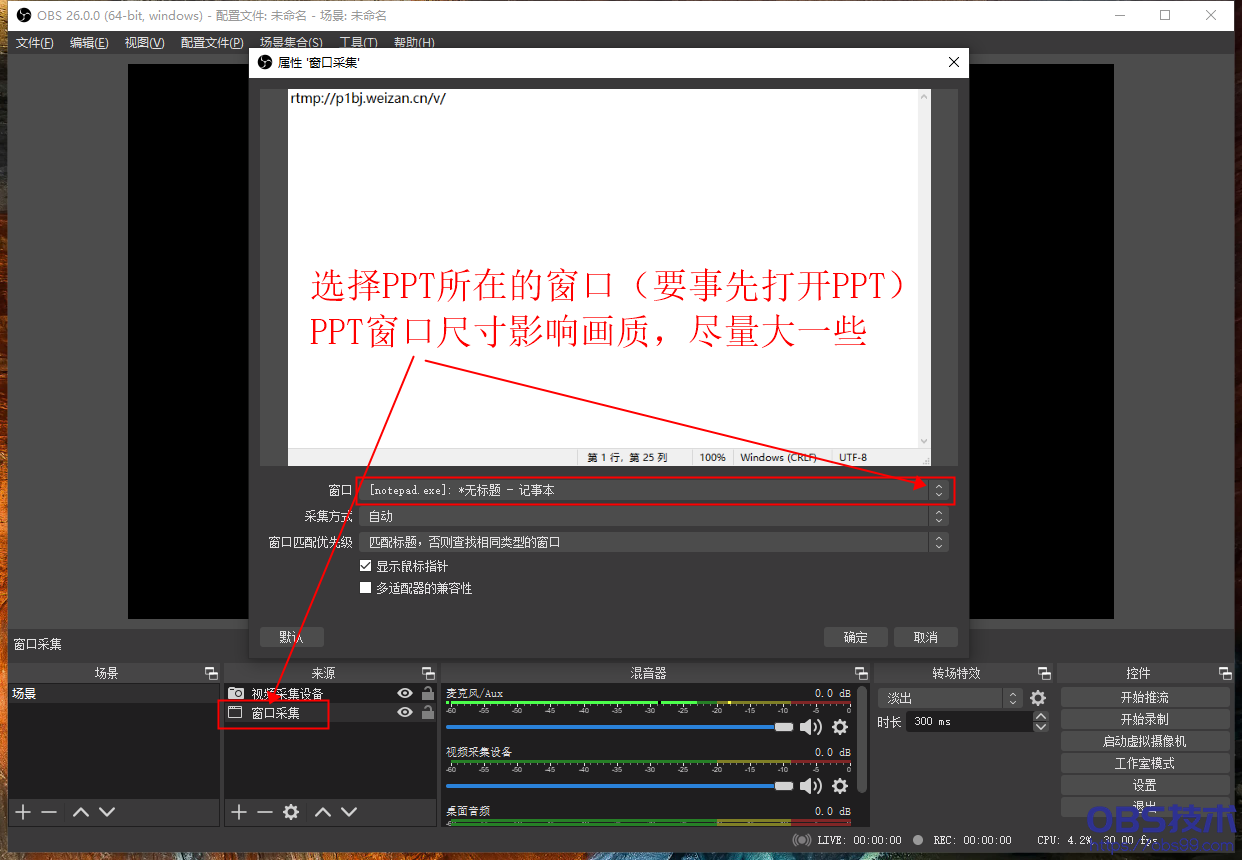The height and width of the screenshot is (860, 1242).
Task: Pop out the 场景 dock panel
Action: [x=210, y=673]
